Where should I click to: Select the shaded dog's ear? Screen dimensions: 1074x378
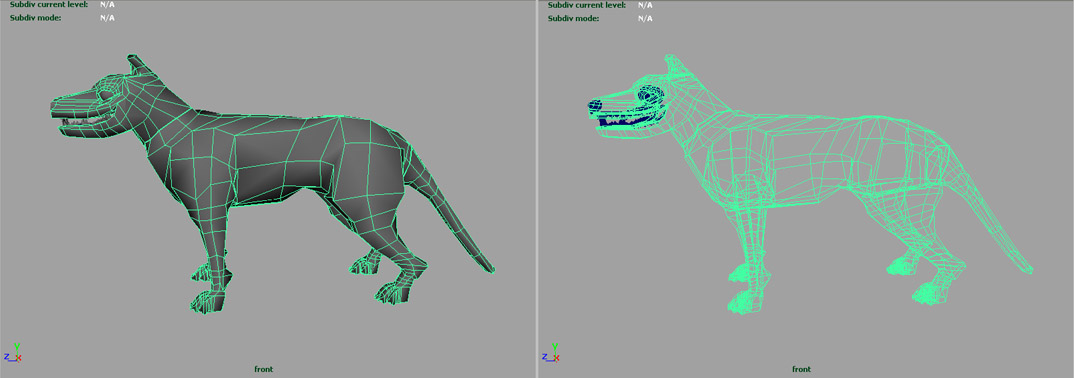[x=138, y=65]
